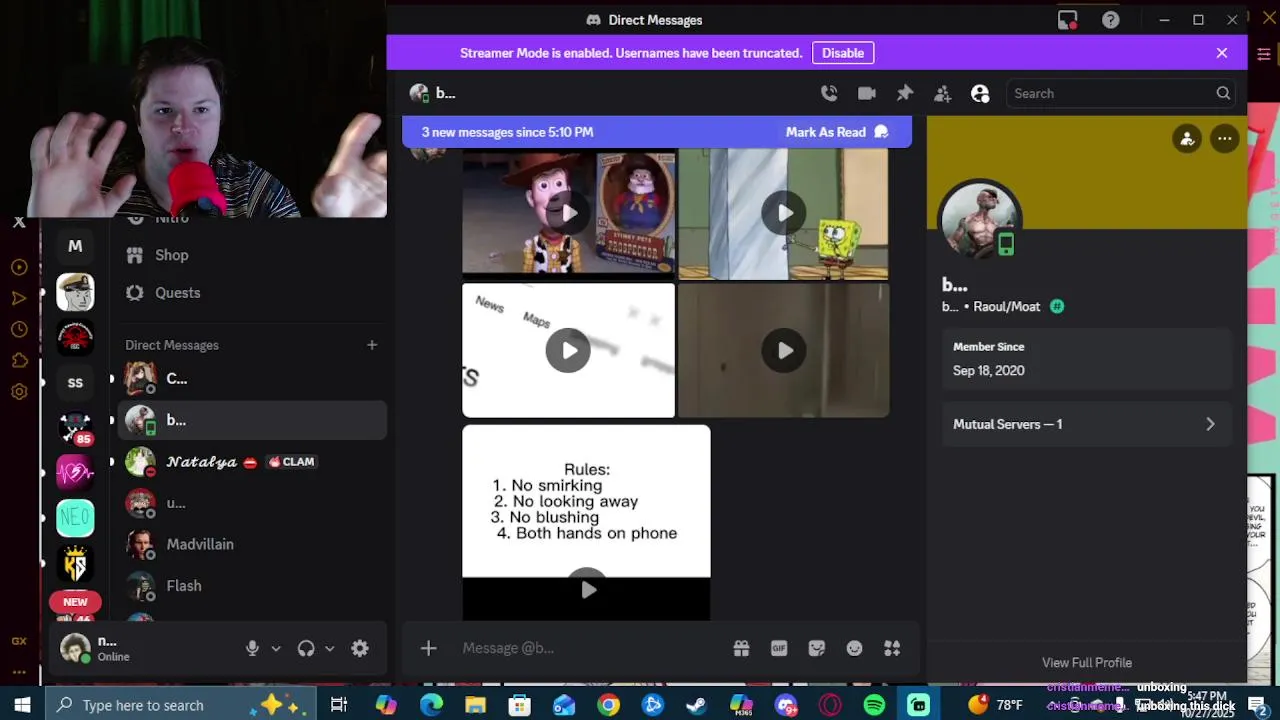Toggle the user profile panel icon
This screenshot has height=720, width=1280.
(x=980, y=93)
